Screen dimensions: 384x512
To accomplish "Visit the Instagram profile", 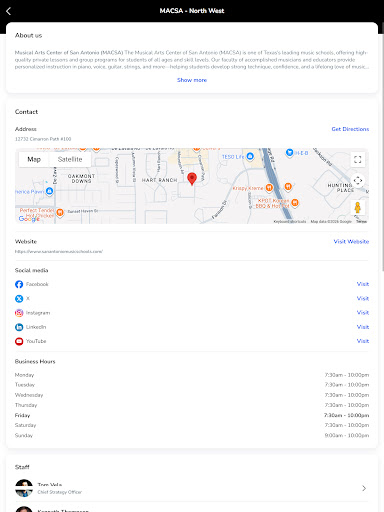I will pyautogui.click(x=363, y=312).
